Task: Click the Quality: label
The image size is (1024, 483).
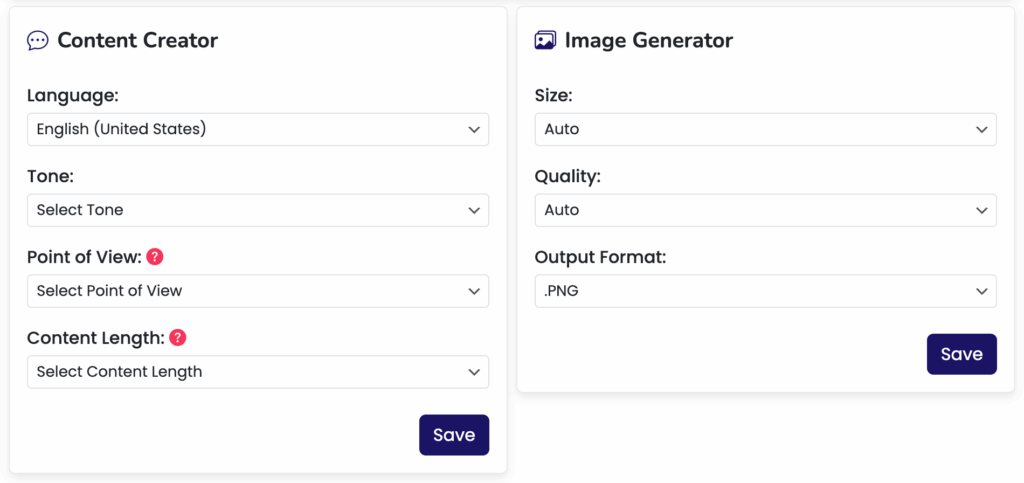Action: pos(566,177)
